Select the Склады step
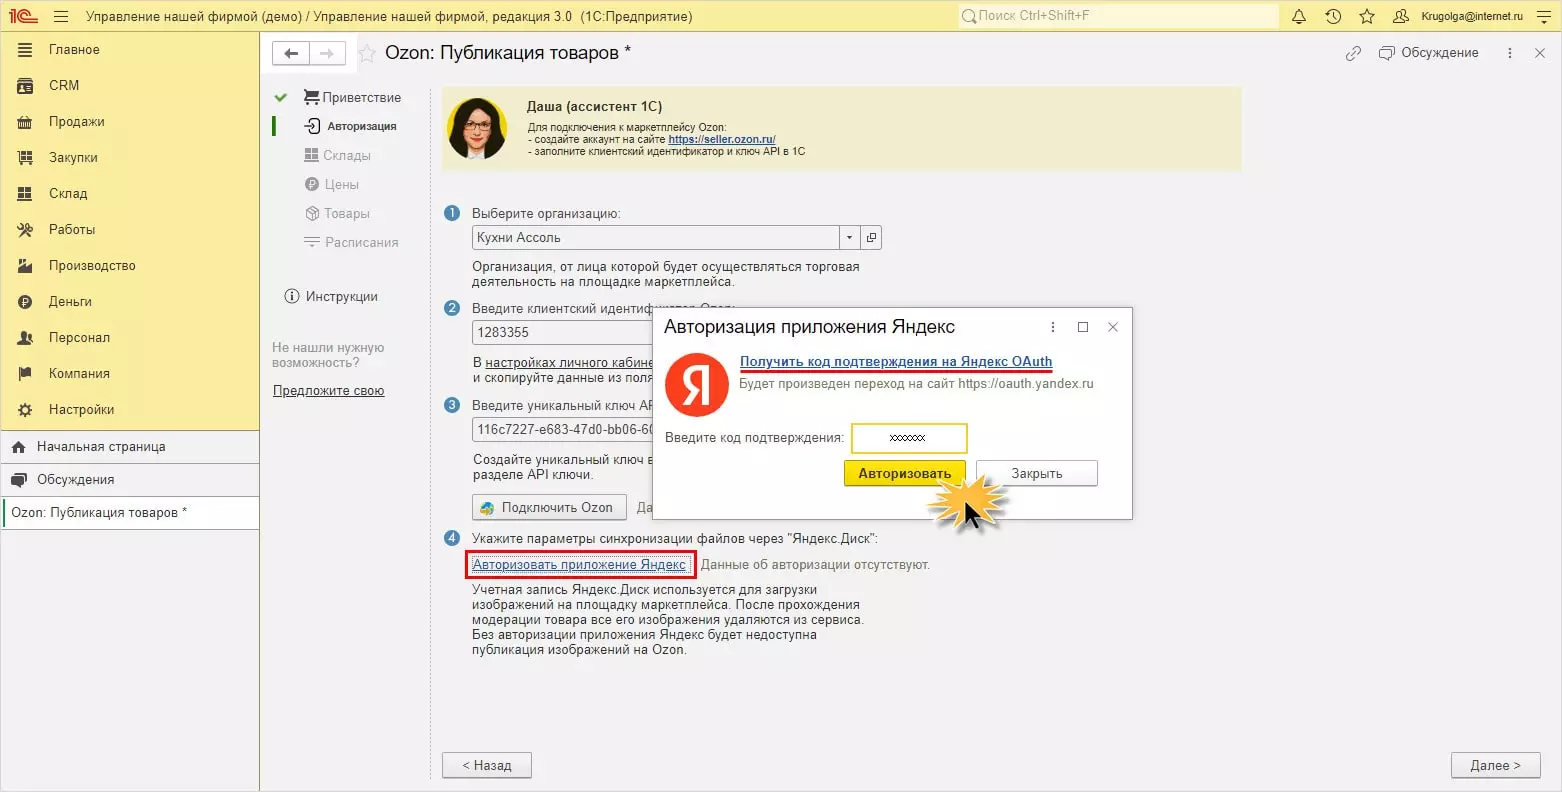 (x=338, y=156)
